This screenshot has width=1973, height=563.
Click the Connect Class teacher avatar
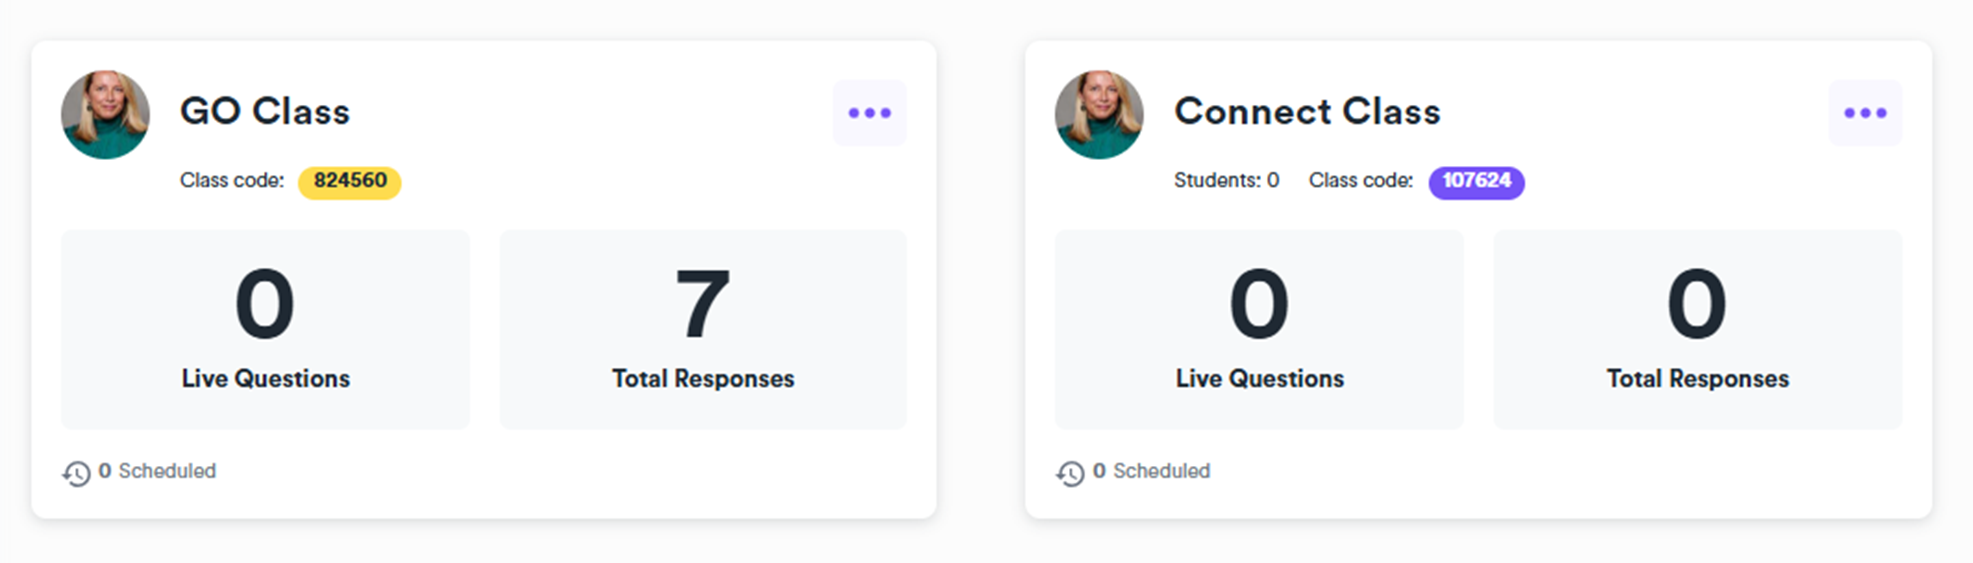[x=1099, y=115]
